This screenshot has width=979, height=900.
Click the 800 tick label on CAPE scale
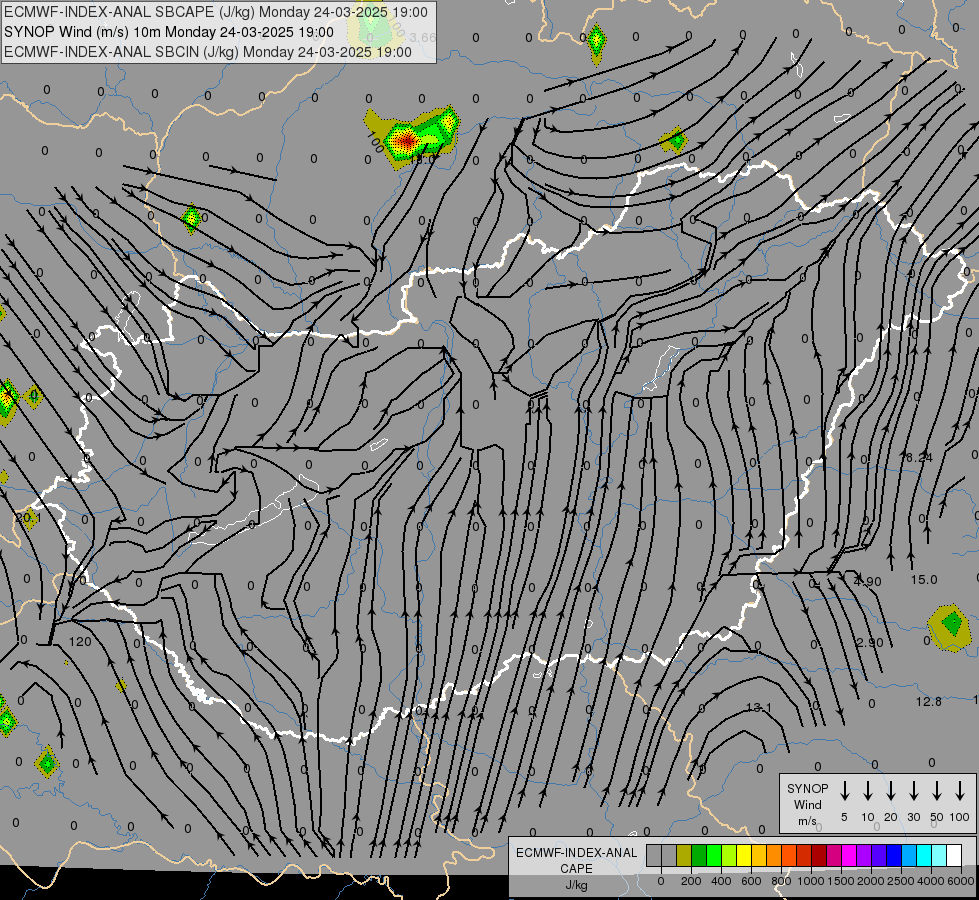tap(781, 881)
